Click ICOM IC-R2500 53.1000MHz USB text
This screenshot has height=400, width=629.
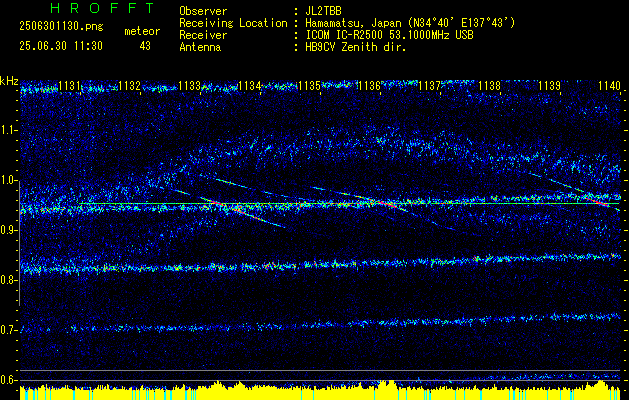point(389,35)
